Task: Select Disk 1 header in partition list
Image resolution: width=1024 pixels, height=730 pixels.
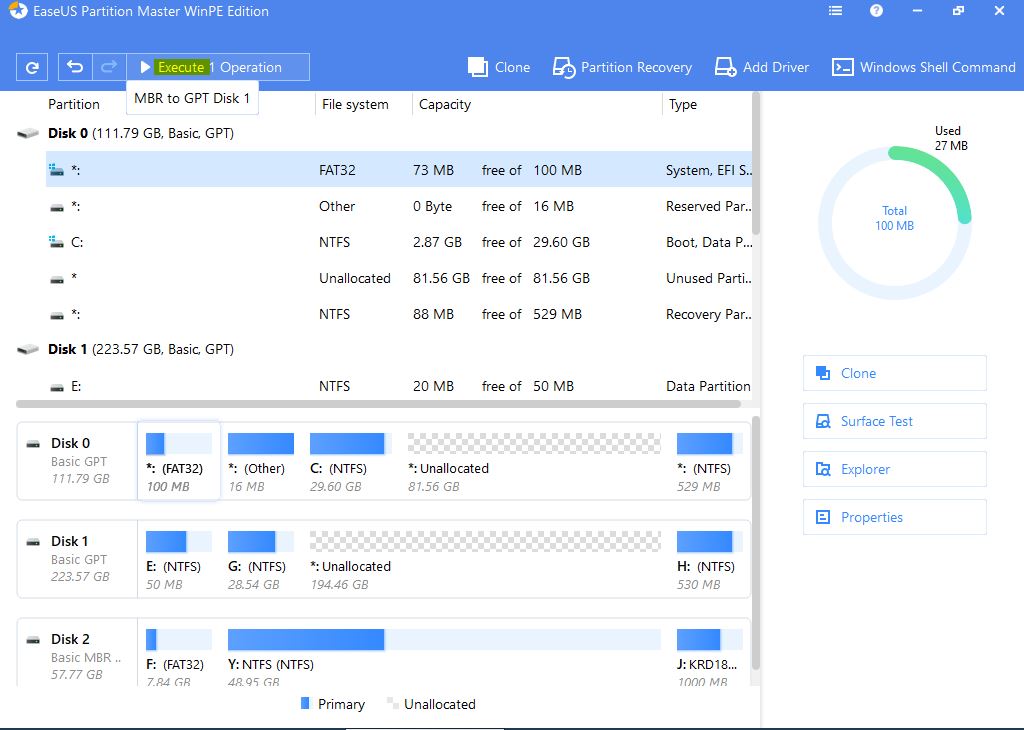Action: coord(140,349)
